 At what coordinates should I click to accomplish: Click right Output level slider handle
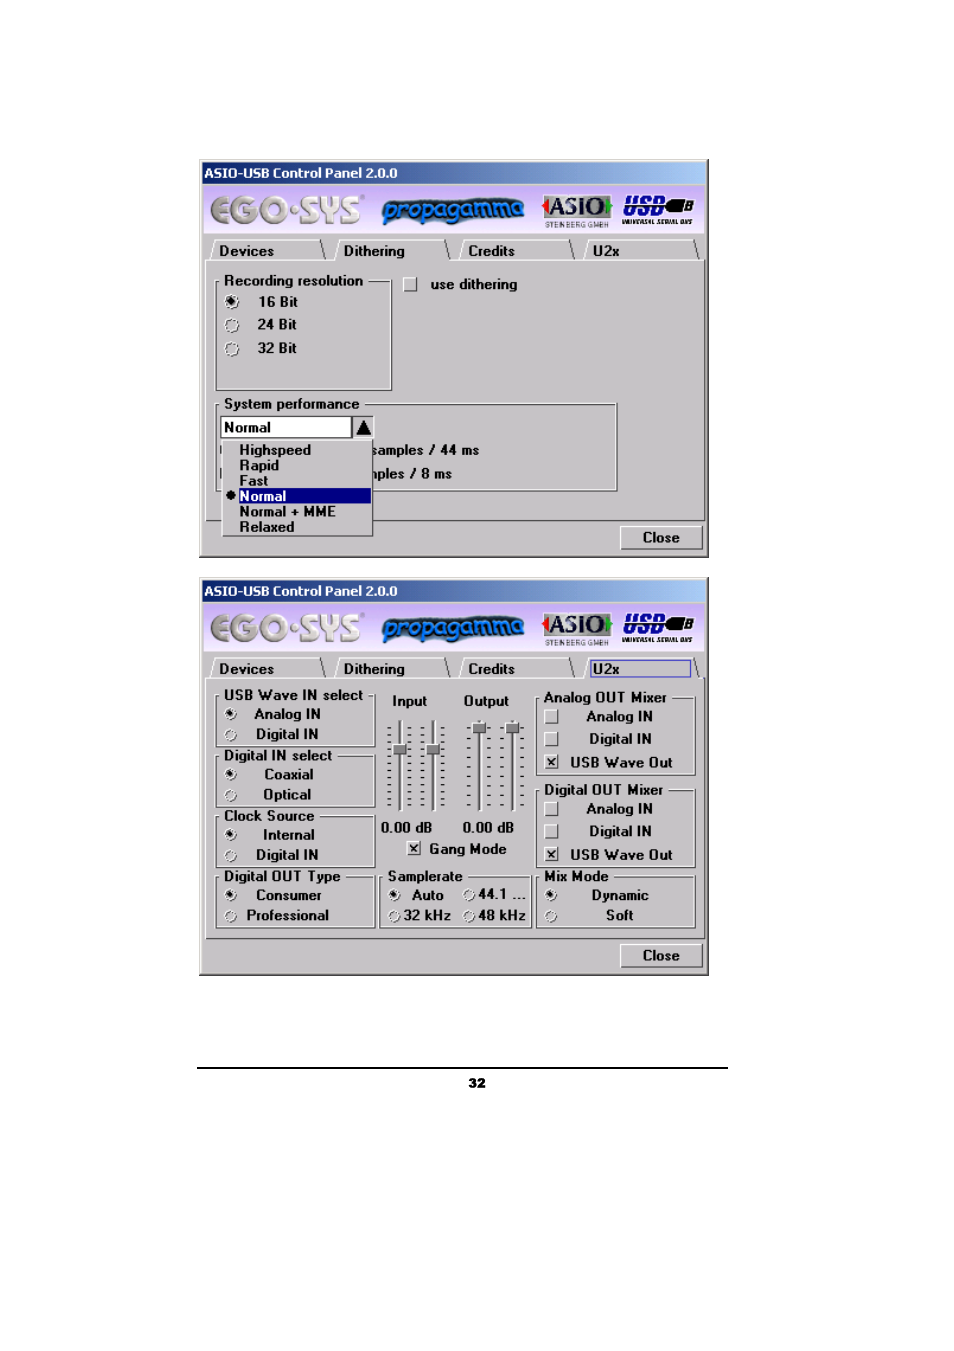[x=512, y=728]
